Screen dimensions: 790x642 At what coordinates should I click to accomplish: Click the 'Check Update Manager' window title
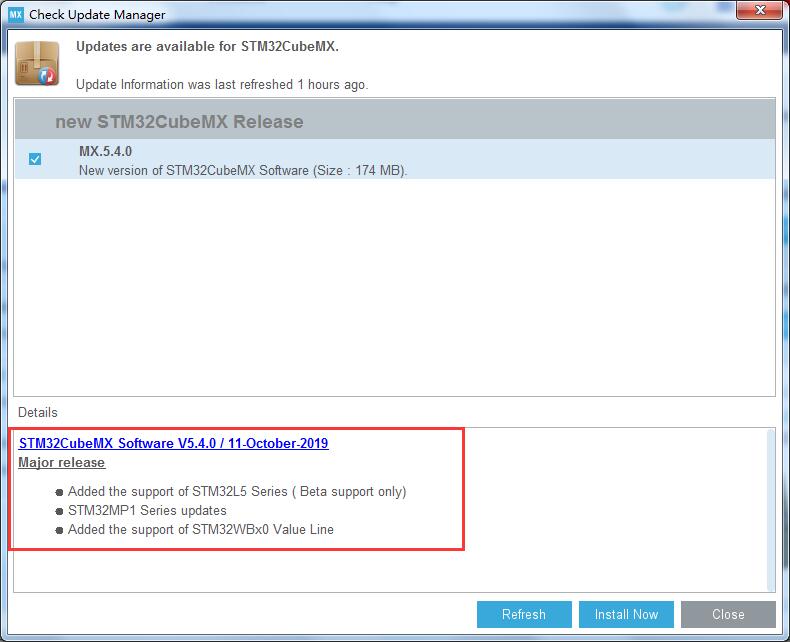point(97,15)
